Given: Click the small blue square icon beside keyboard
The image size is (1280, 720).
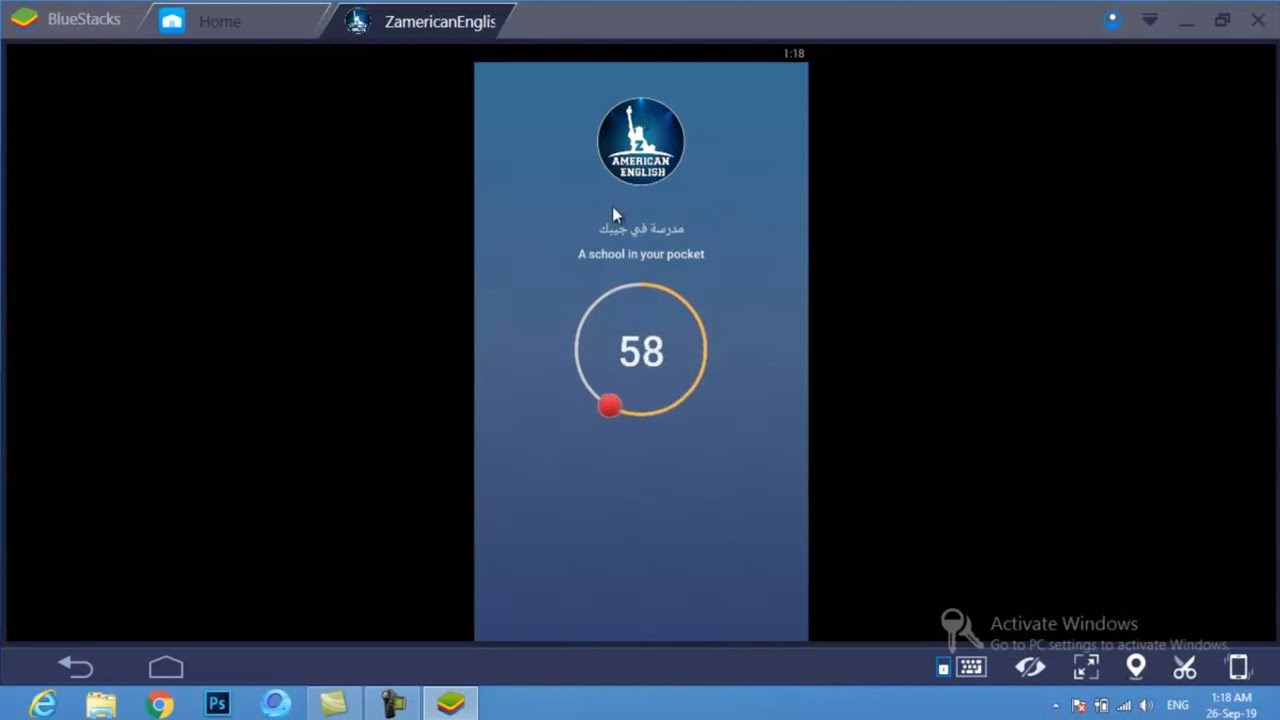Looking at the screenshot, I should (943, 669).
